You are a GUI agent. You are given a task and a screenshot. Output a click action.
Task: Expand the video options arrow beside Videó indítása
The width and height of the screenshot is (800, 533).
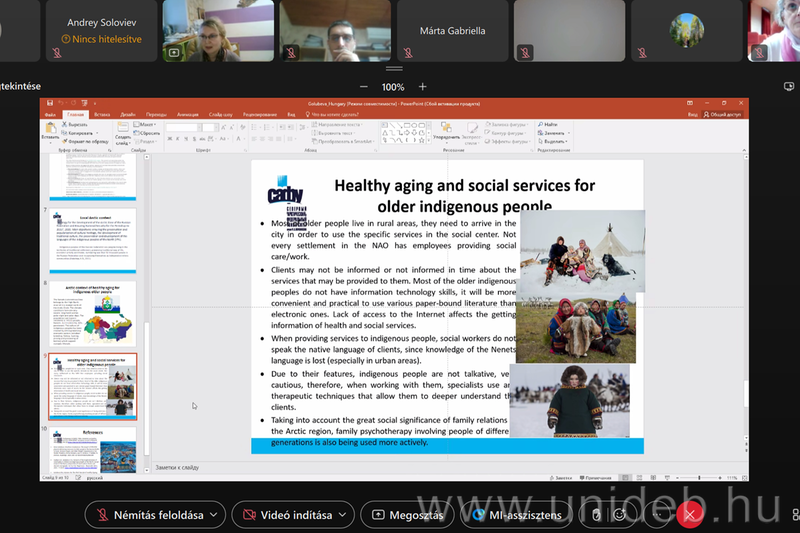[x=344, y=515]
